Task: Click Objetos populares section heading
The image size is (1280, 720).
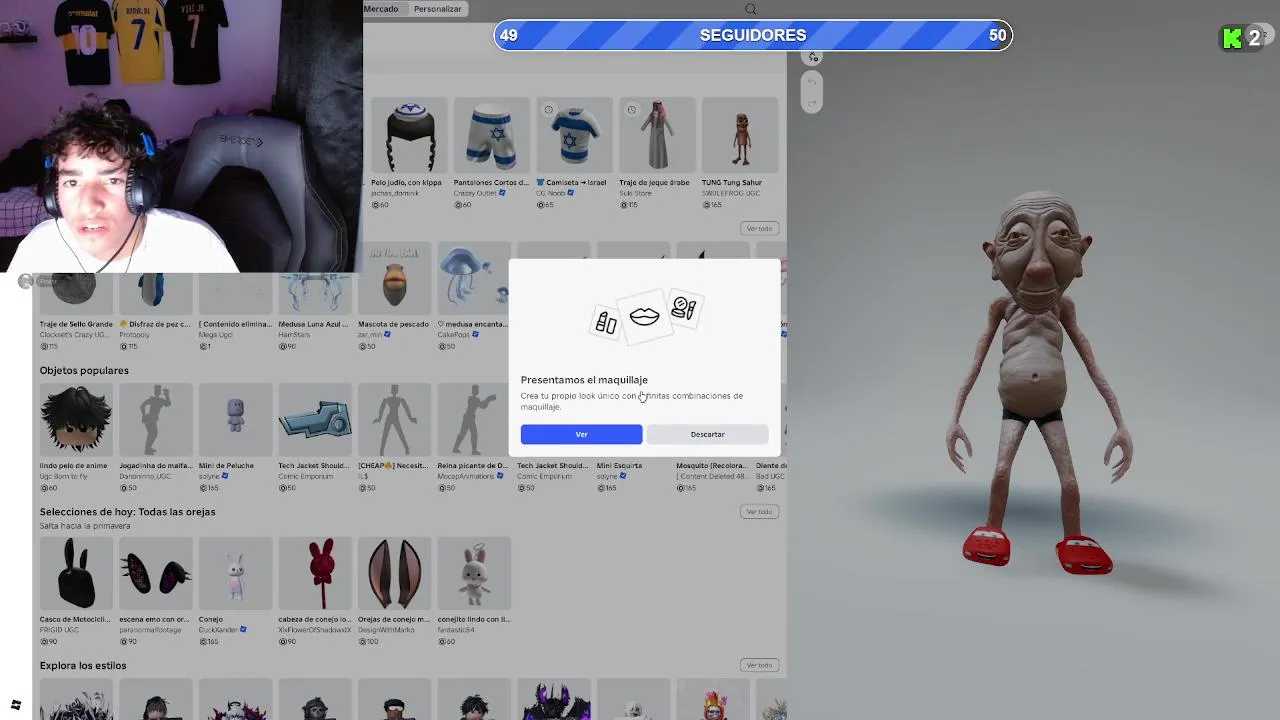Action: (84, 370)
